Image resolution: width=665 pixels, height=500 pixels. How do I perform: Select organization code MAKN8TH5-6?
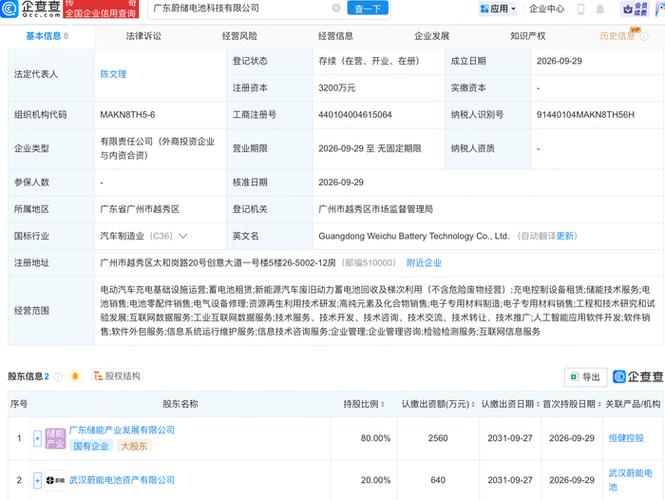coord(128,115)
